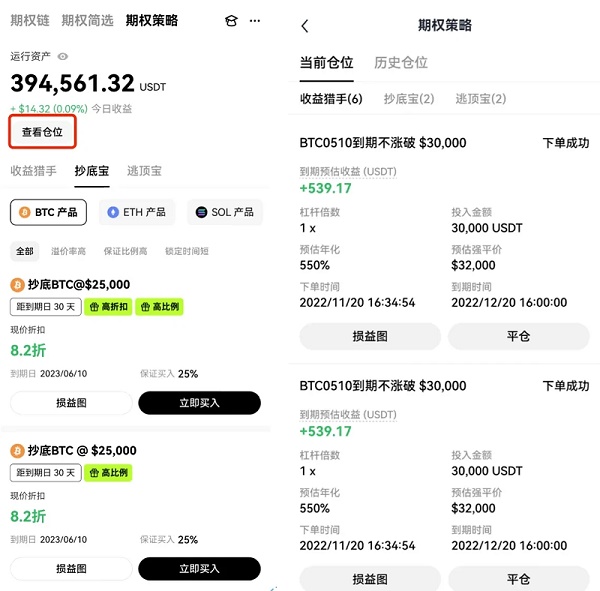Select the ETH 产品 chip
The height and width of the screenshot is (591, 600).
coord(137,212)
